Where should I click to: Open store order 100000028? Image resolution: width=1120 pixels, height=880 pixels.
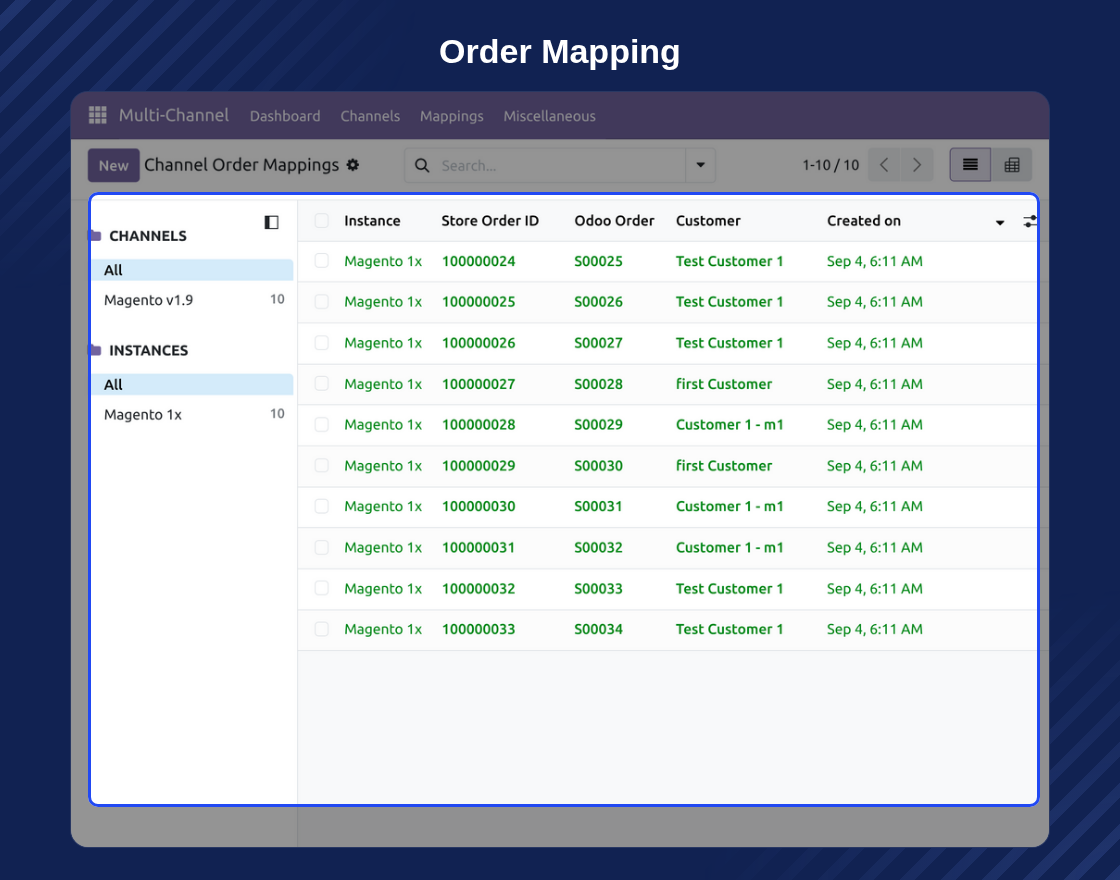coord(479,425)
